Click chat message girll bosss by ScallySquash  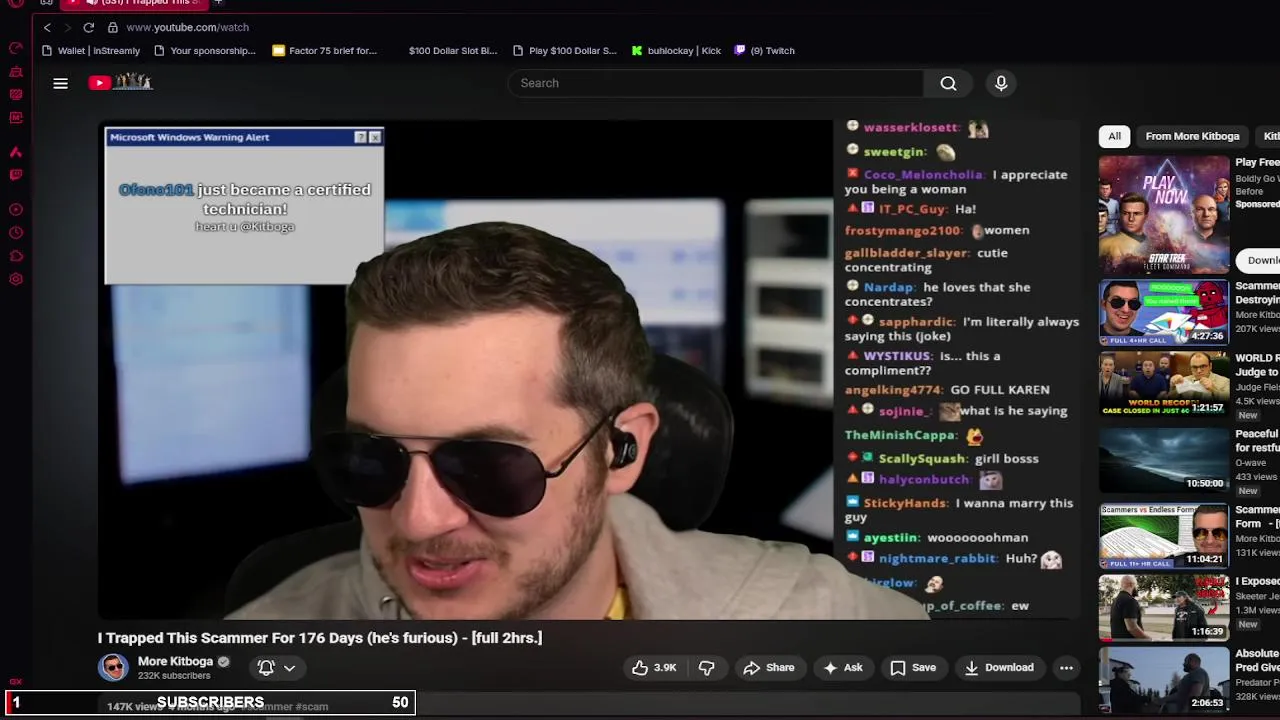[1007, 459]
